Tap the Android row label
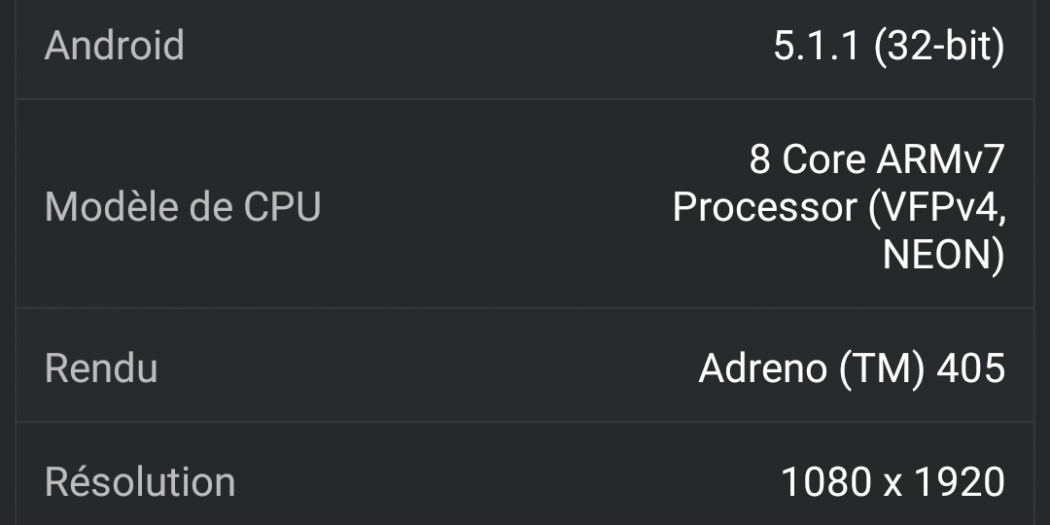The width and height of the screenshot is (1050, 525). point(114,46)
